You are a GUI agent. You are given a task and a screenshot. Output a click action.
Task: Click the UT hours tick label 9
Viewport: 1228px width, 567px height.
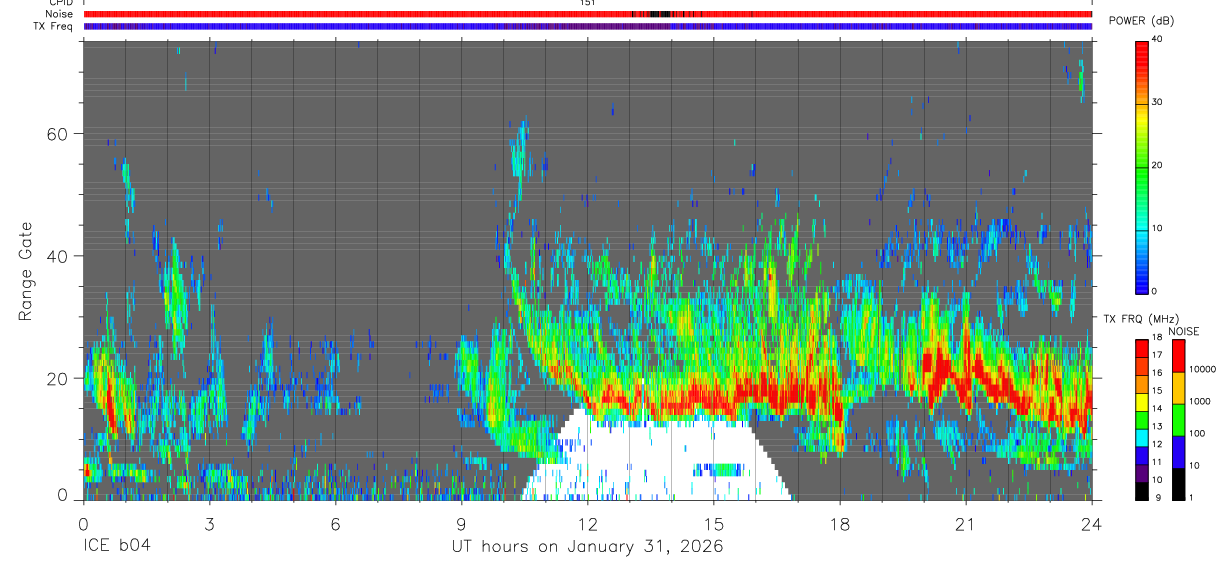[461, 524]
